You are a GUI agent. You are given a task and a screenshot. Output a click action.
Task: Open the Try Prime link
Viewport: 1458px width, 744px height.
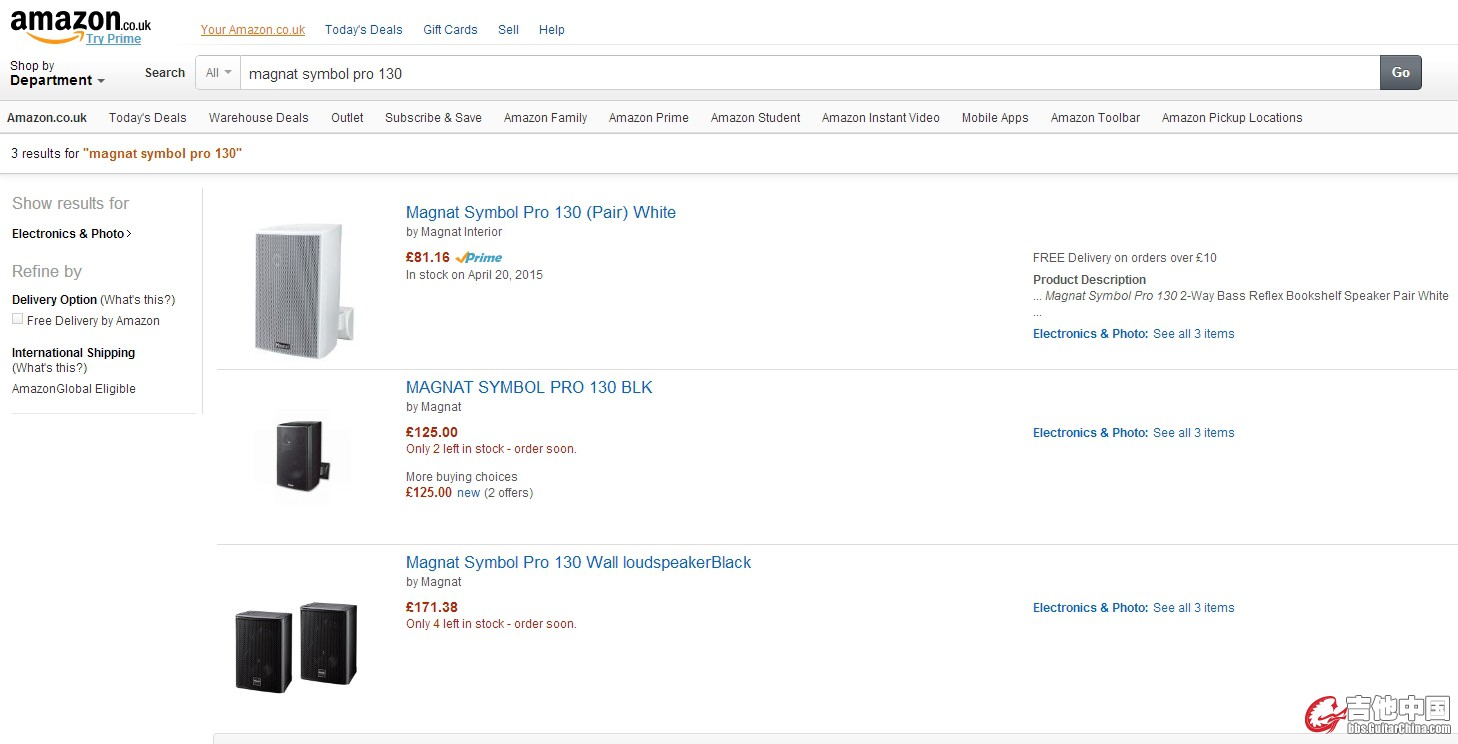click(x=113, y=39)
